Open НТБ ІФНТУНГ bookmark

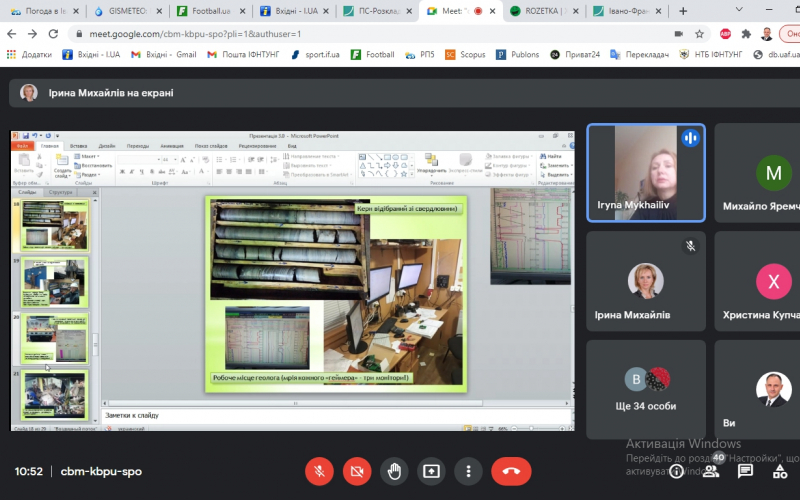(710, 54)
